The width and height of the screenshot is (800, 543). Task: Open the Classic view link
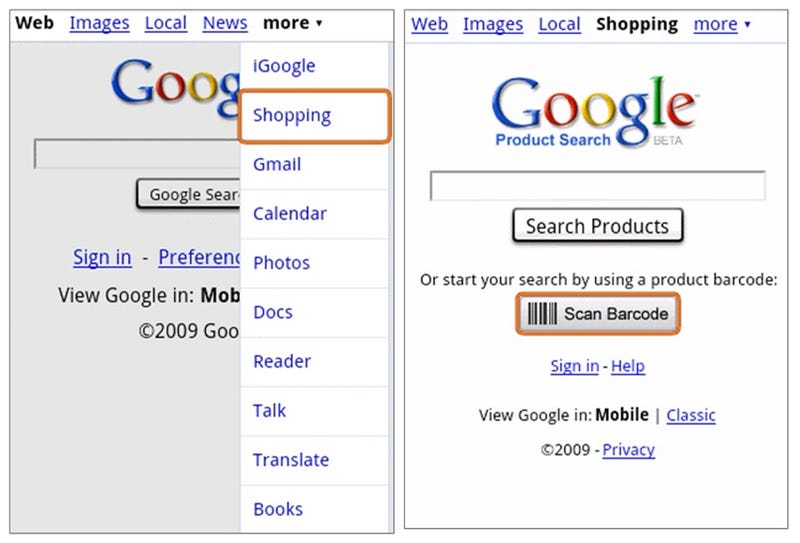(x=691, y=415)
